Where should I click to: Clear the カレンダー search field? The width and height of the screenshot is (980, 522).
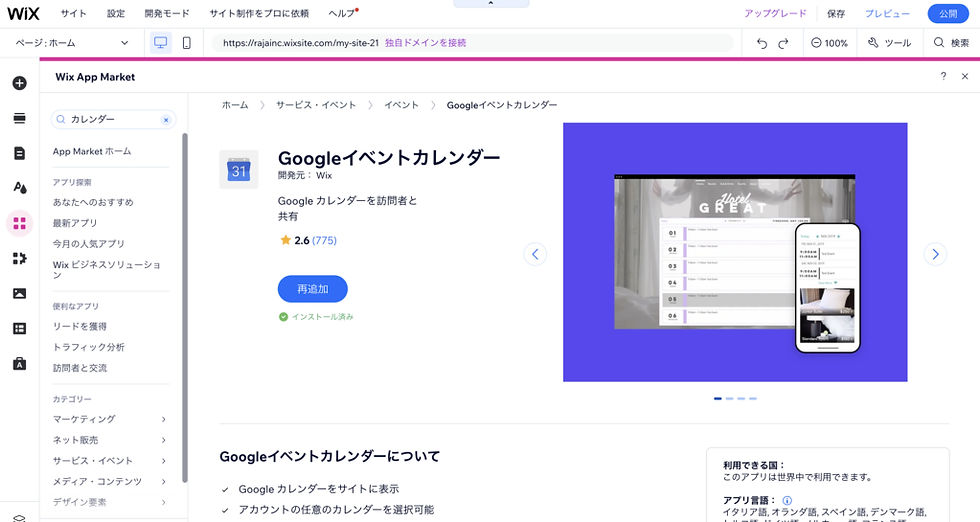click(x=166, y=120)
